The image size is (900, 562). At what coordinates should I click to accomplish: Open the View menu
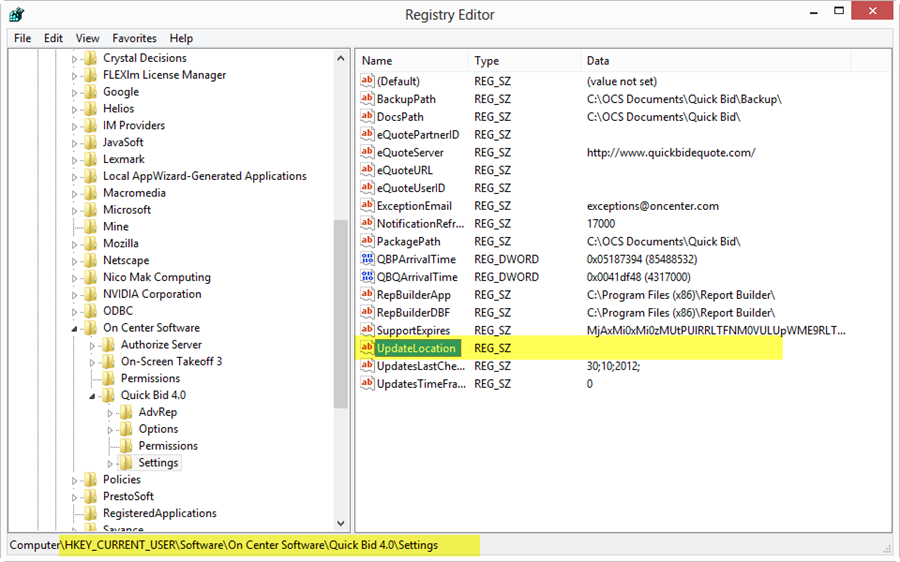coord(87,38)
